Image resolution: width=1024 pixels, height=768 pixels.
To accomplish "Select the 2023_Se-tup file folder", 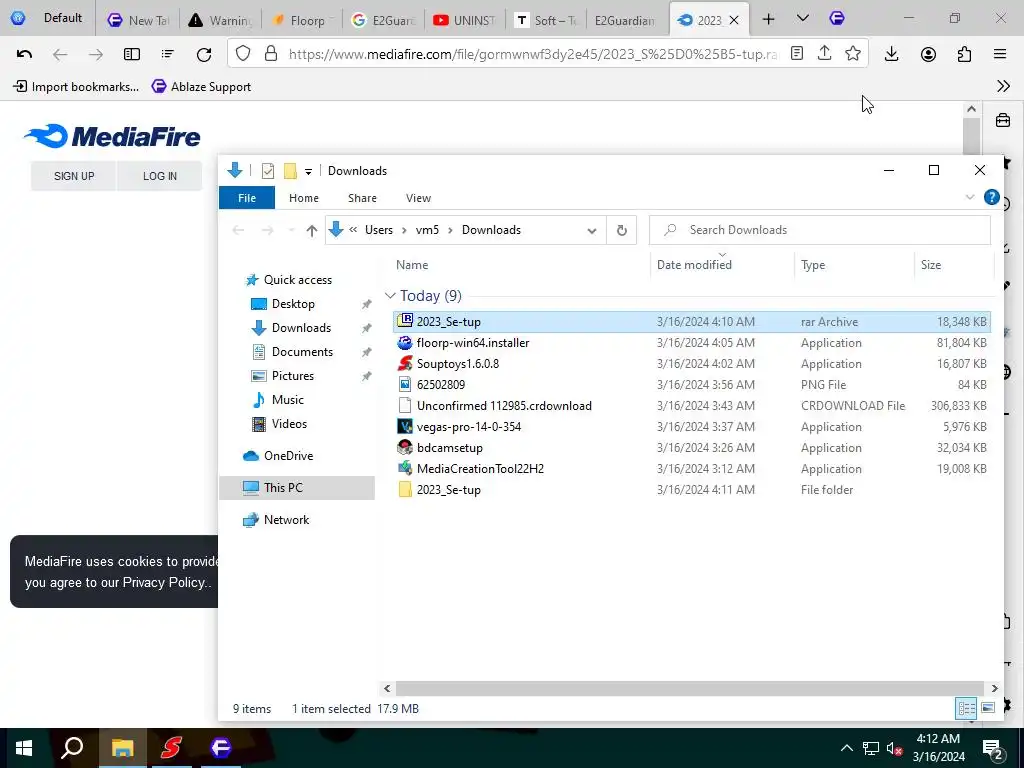I will 692,490.
